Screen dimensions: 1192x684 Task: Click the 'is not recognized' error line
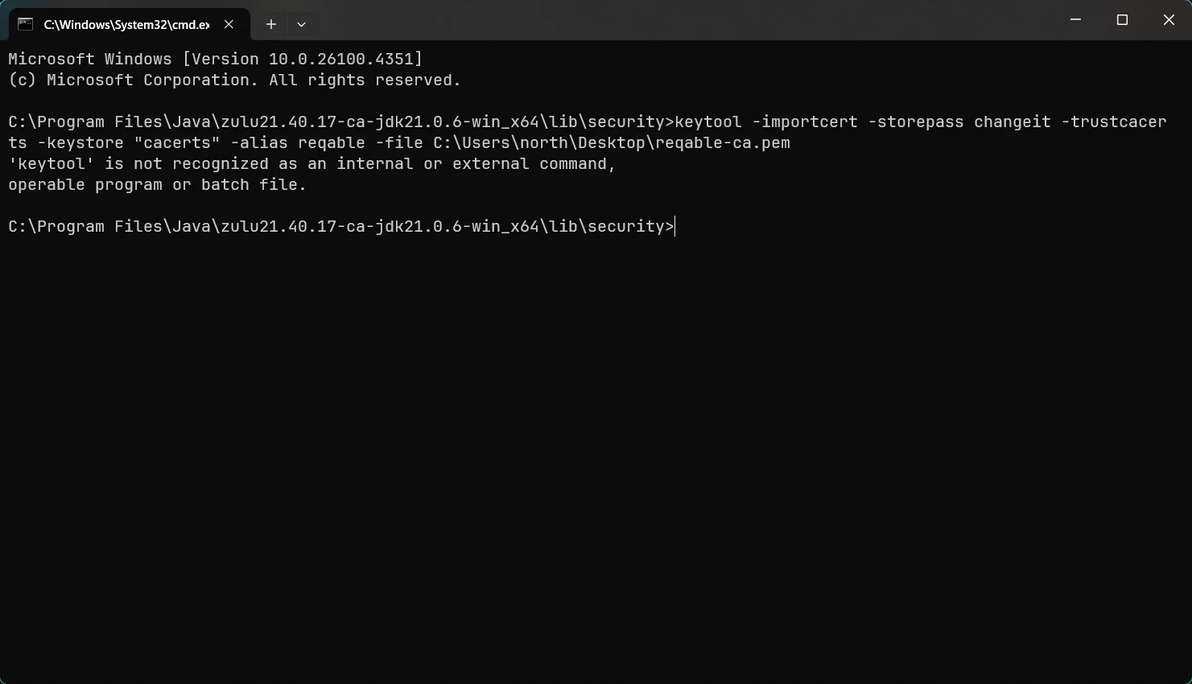click(312, 164)
